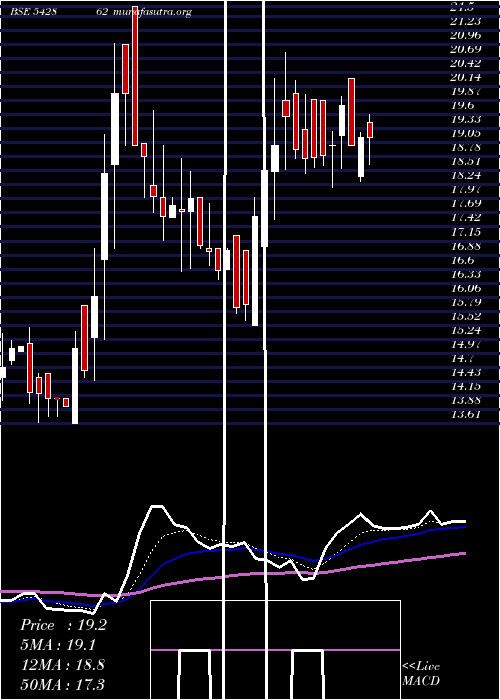Click the 20.14 price axis label
This screenshot has width=500, height=700.
pyautogui.click(x=466, y=77)
